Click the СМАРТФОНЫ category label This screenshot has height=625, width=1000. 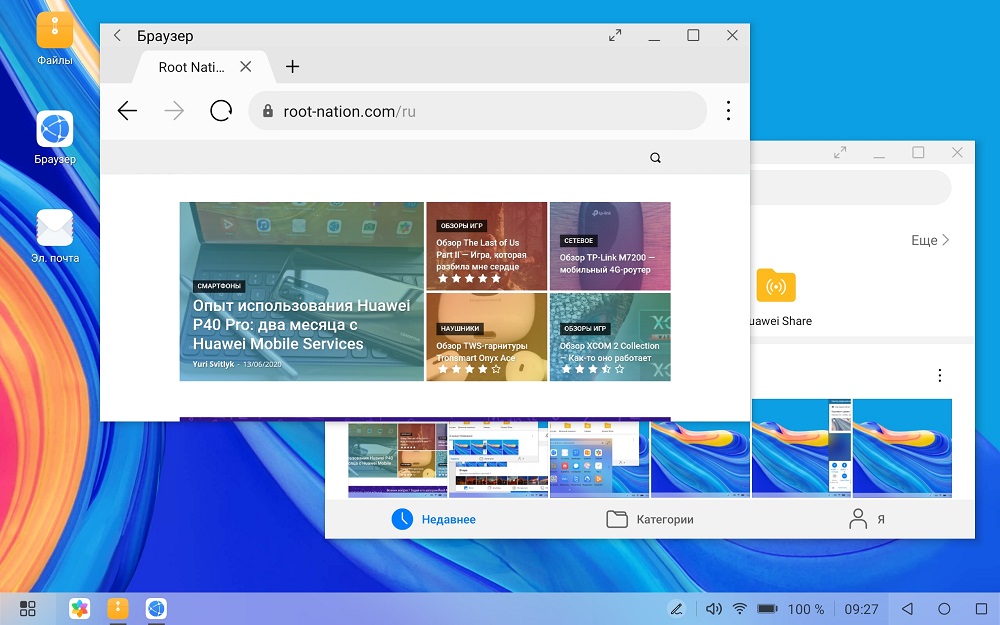(x=219, y=286)
